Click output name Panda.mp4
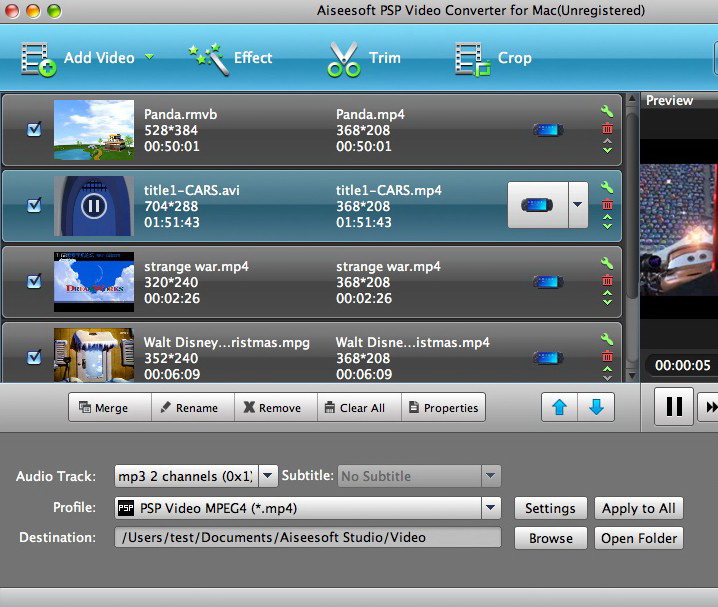This screenshot has width=718, height=607. point(370,114)
